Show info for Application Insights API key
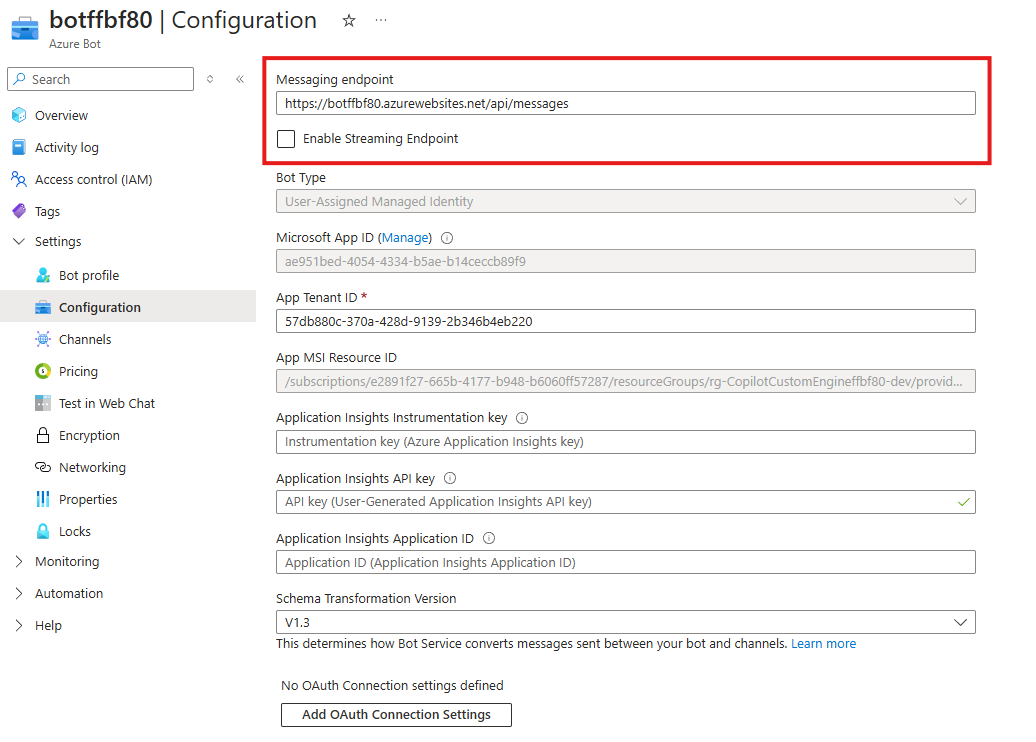 tap(450, 478)
